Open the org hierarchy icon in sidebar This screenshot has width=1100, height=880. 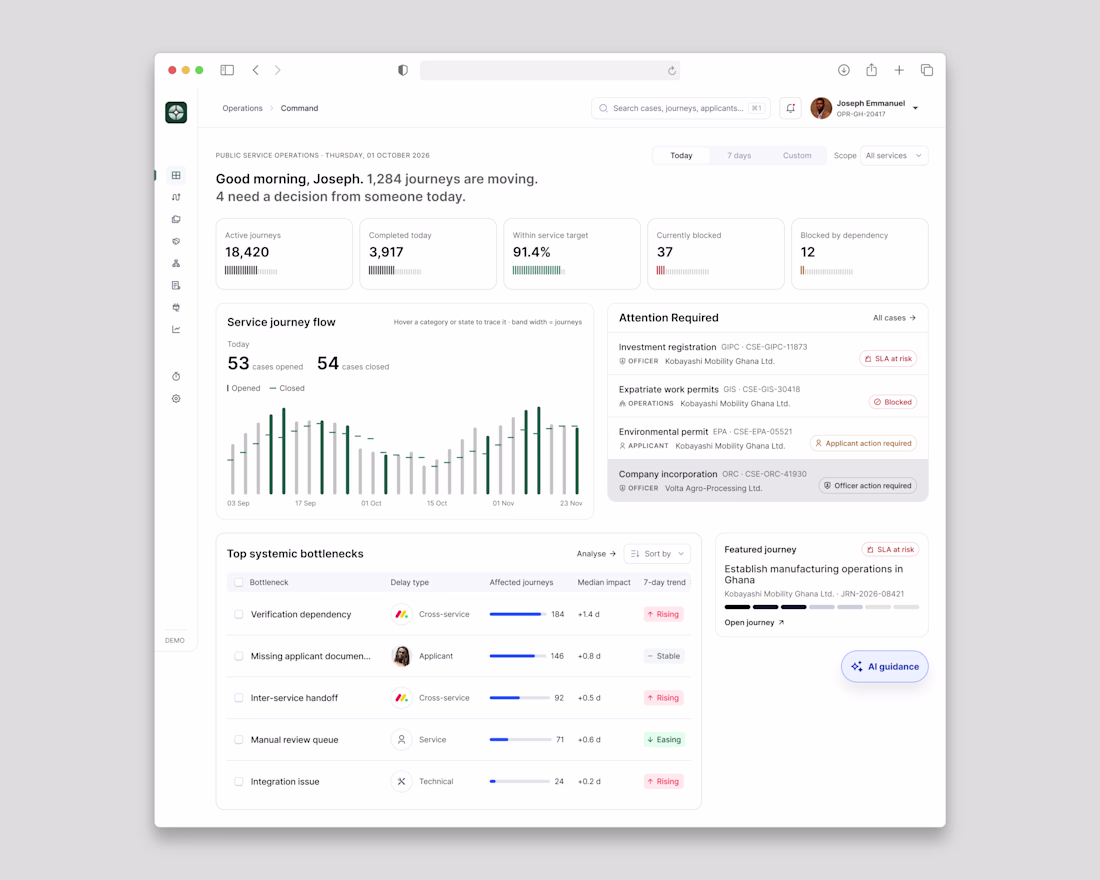click(x=176, y=263)
